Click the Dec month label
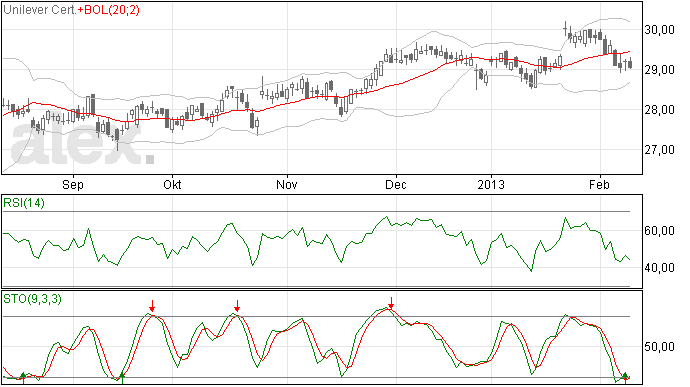690x387 pixels. (396, 184)
